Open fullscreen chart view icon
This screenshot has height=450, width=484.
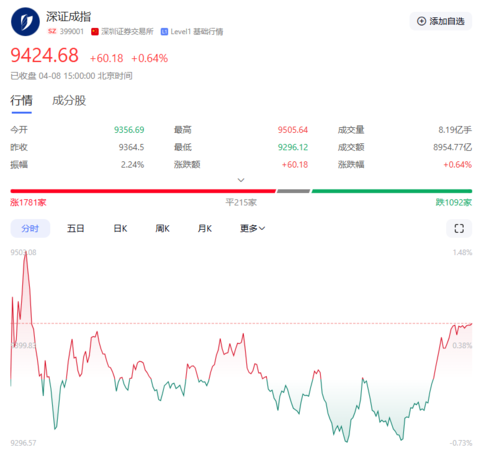point(459,228)
